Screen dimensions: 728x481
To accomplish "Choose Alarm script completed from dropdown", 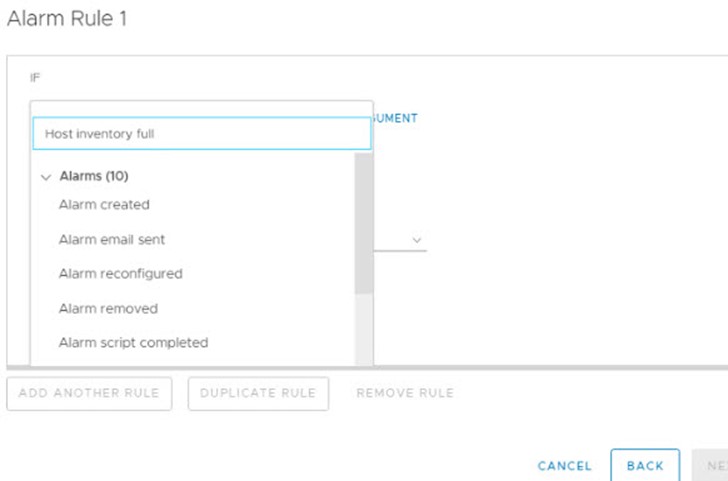I will tap(133, 343).
